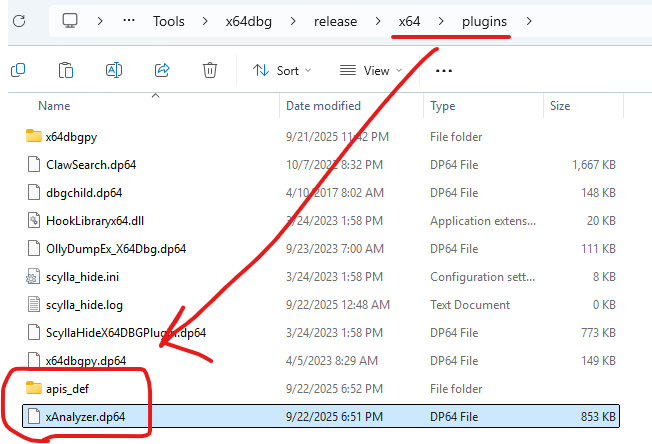Open the Sort dropdown
The width and height of the screenshot is (652, 444).
click(x=282, y=71)
